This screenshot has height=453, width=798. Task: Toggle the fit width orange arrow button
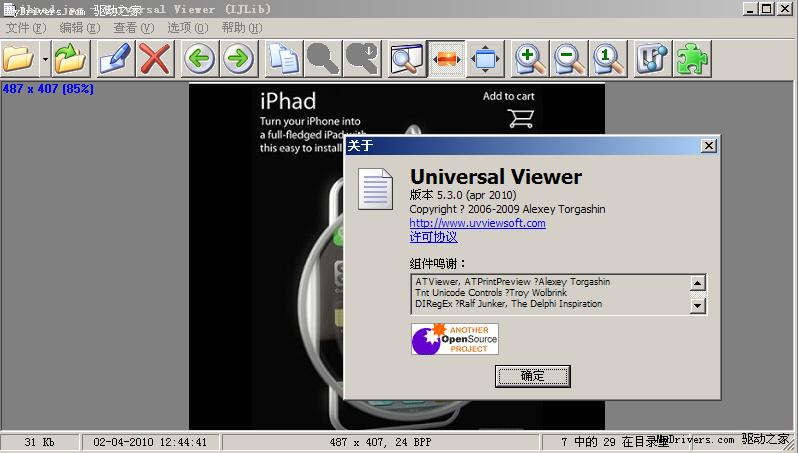point(446,59)
